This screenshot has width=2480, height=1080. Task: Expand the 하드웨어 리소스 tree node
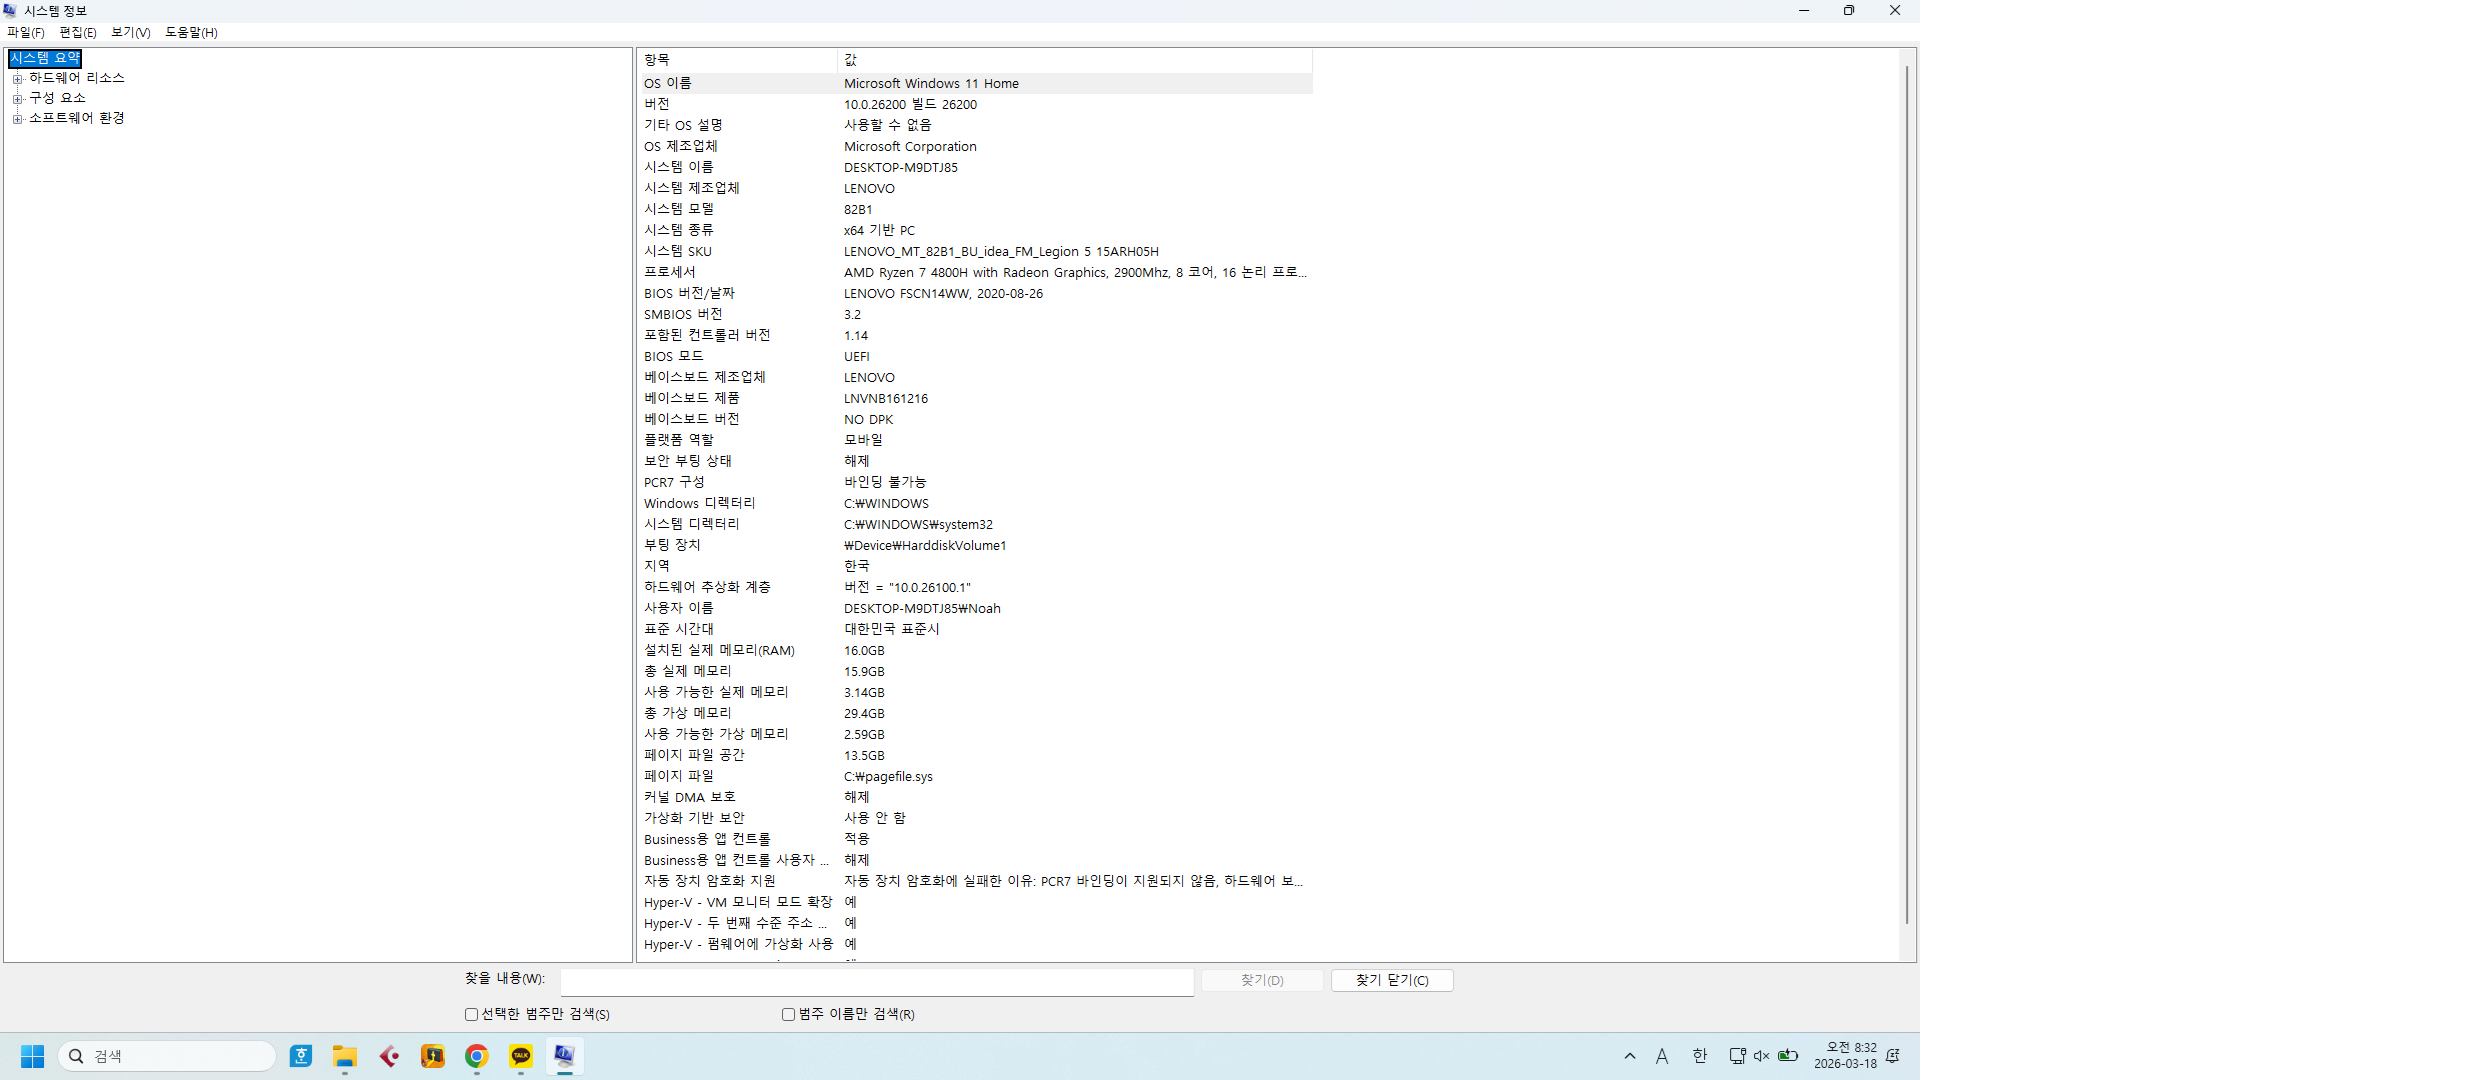(x=17, y=78)
